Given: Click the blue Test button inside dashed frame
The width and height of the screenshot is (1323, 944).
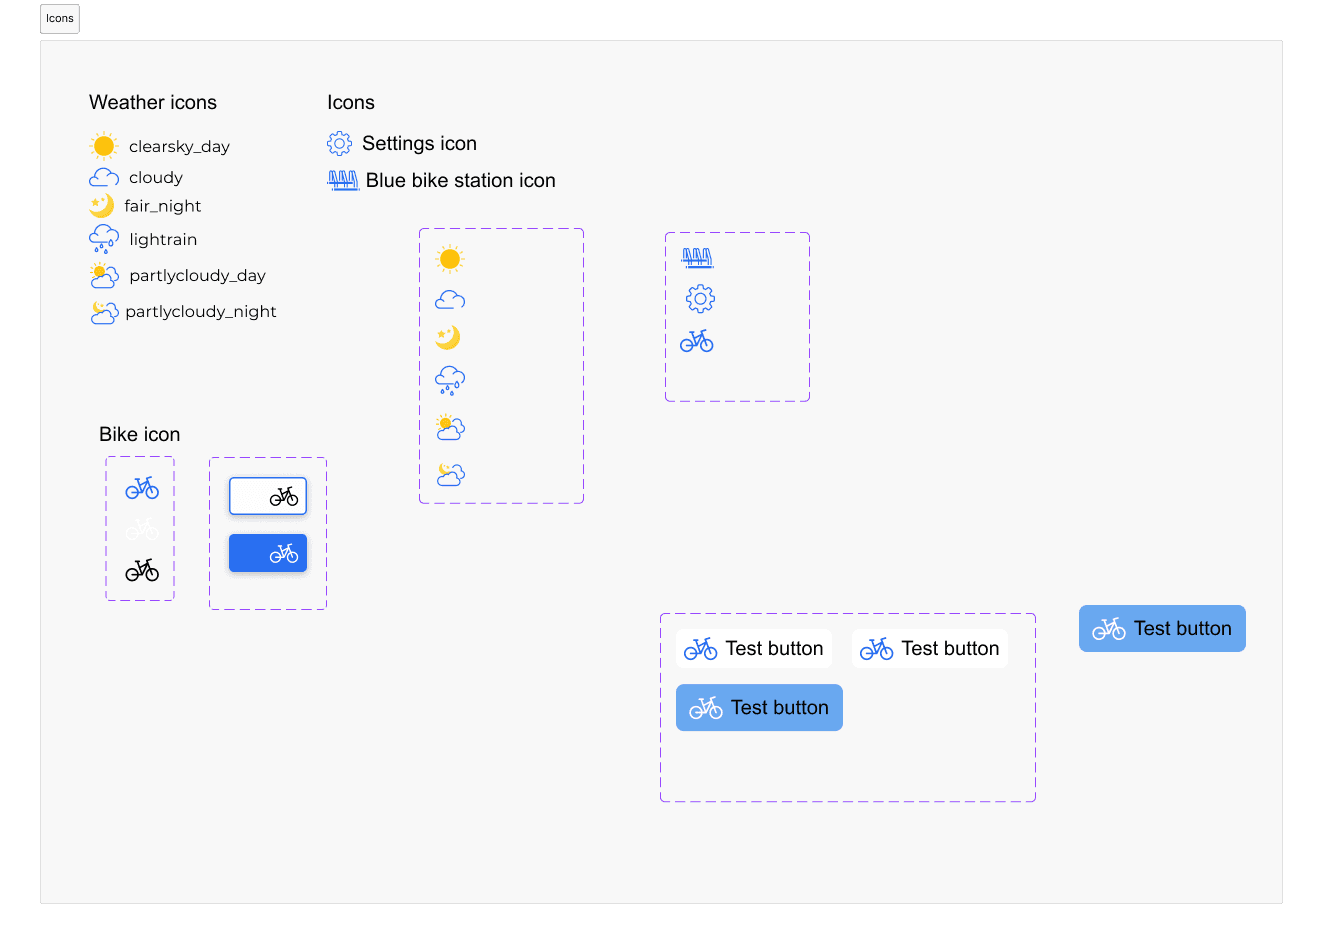Looking at the screenshot, I should click(759, 707).
